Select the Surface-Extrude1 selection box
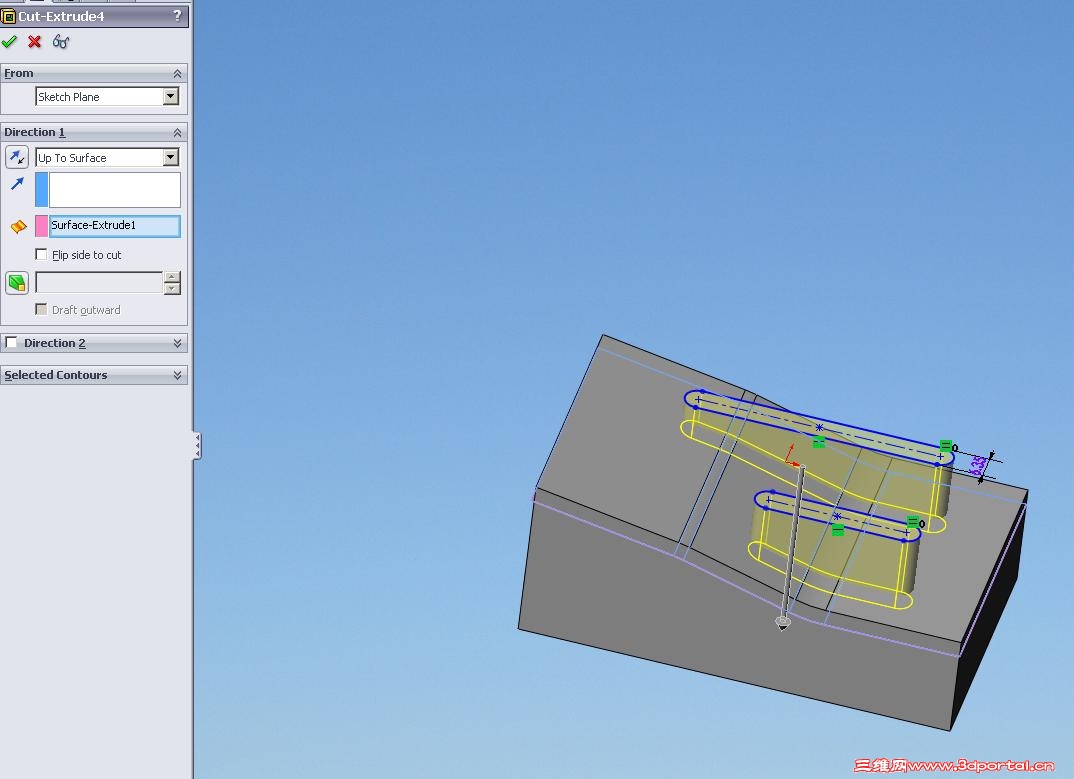This screenshot has height=779, width=1074. pyautogui.click(x=114, y=225)
